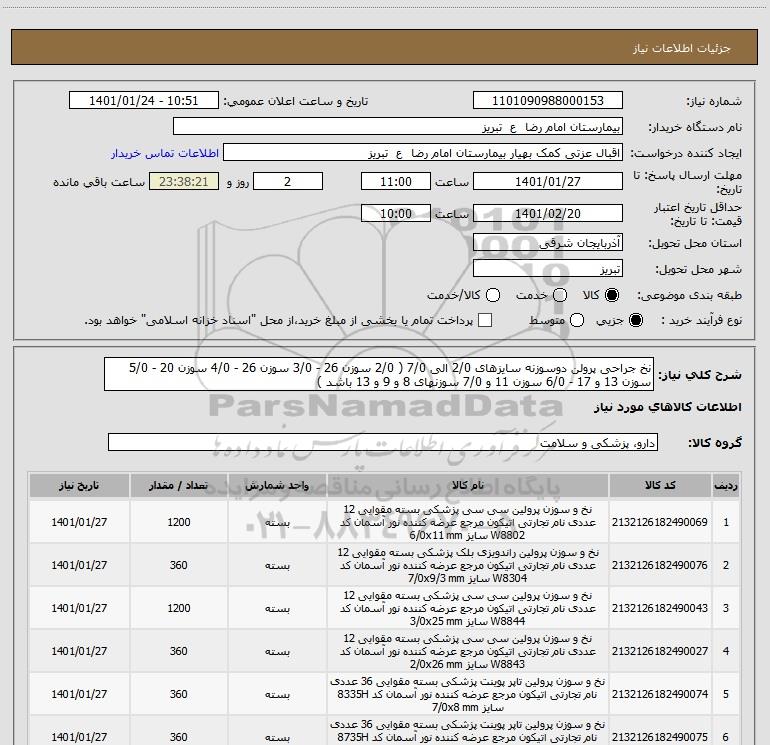
Task: Click the request creator field اقبال عزتی
Action: coord(423,153)
